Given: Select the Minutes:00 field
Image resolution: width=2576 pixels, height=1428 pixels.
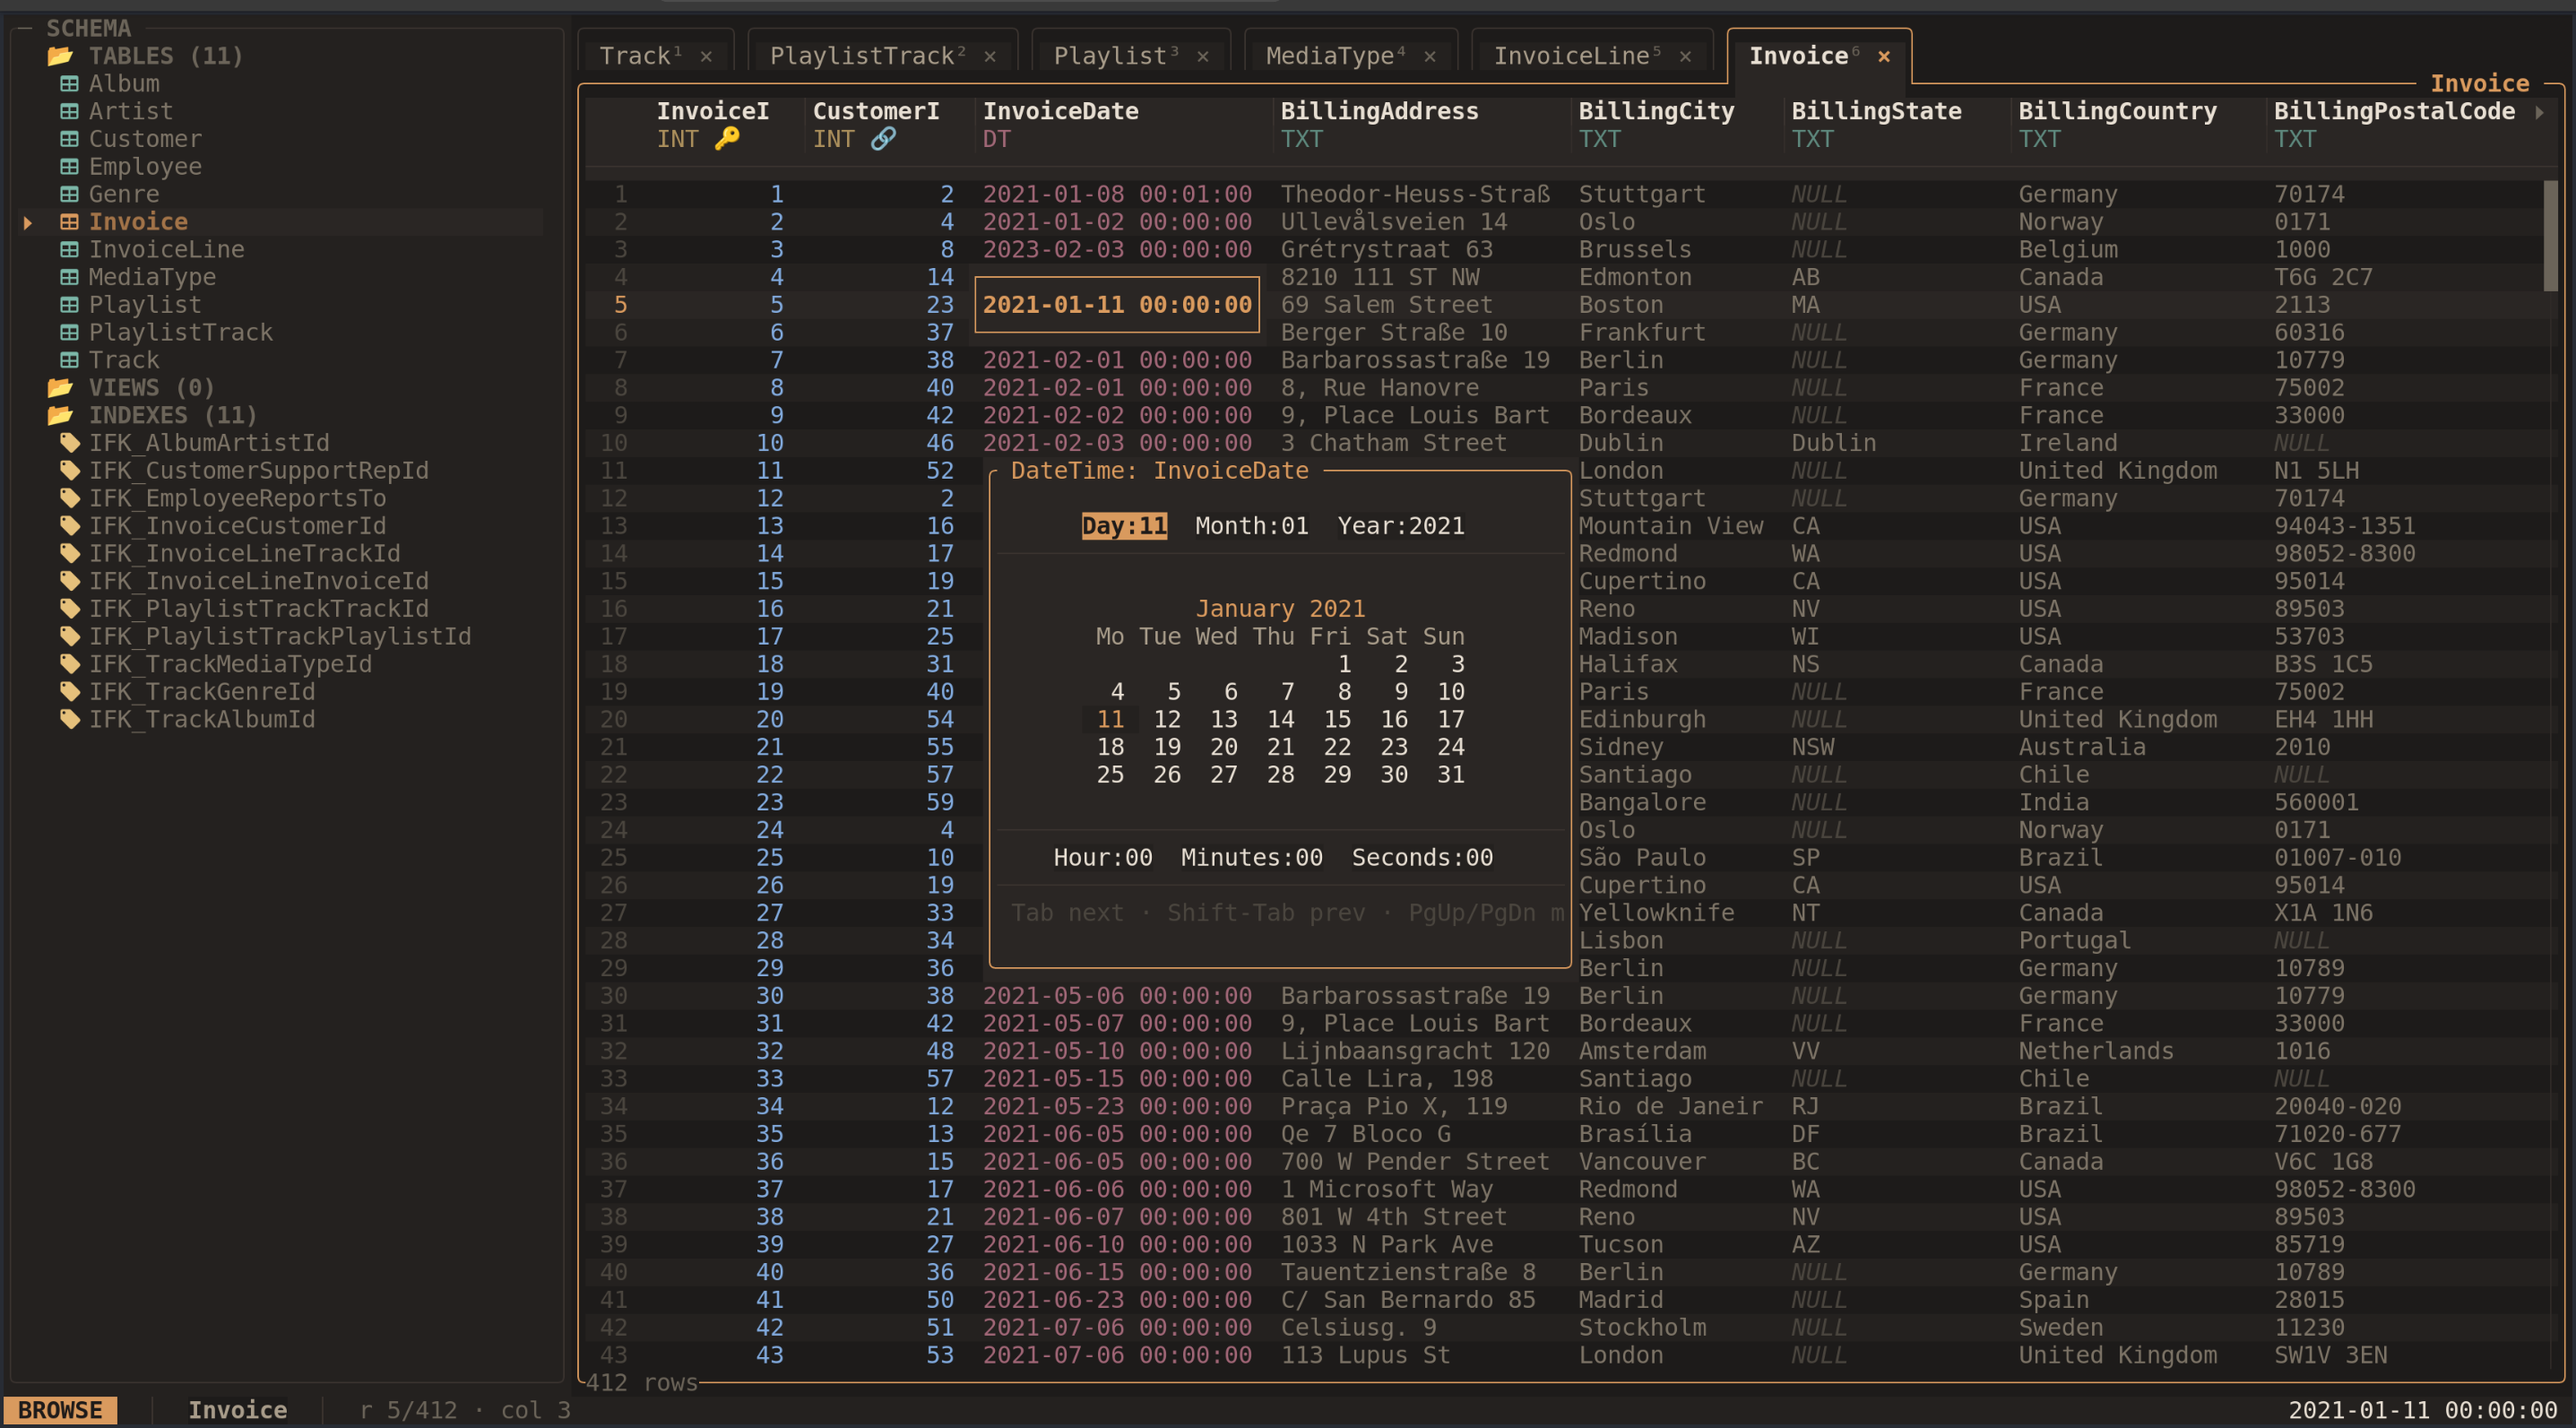Looking at the screenshot, I should click(x=1251, y=857).
